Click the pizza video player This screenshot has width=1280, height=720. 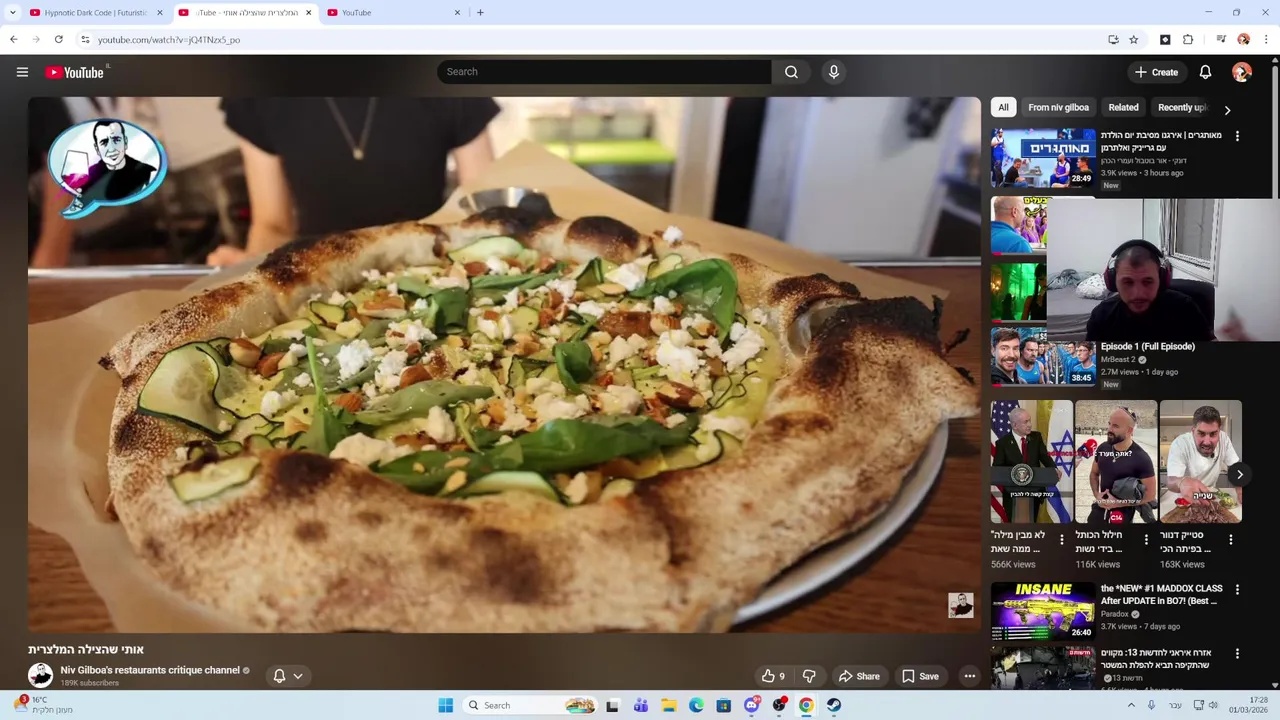(x=504, y=364)
